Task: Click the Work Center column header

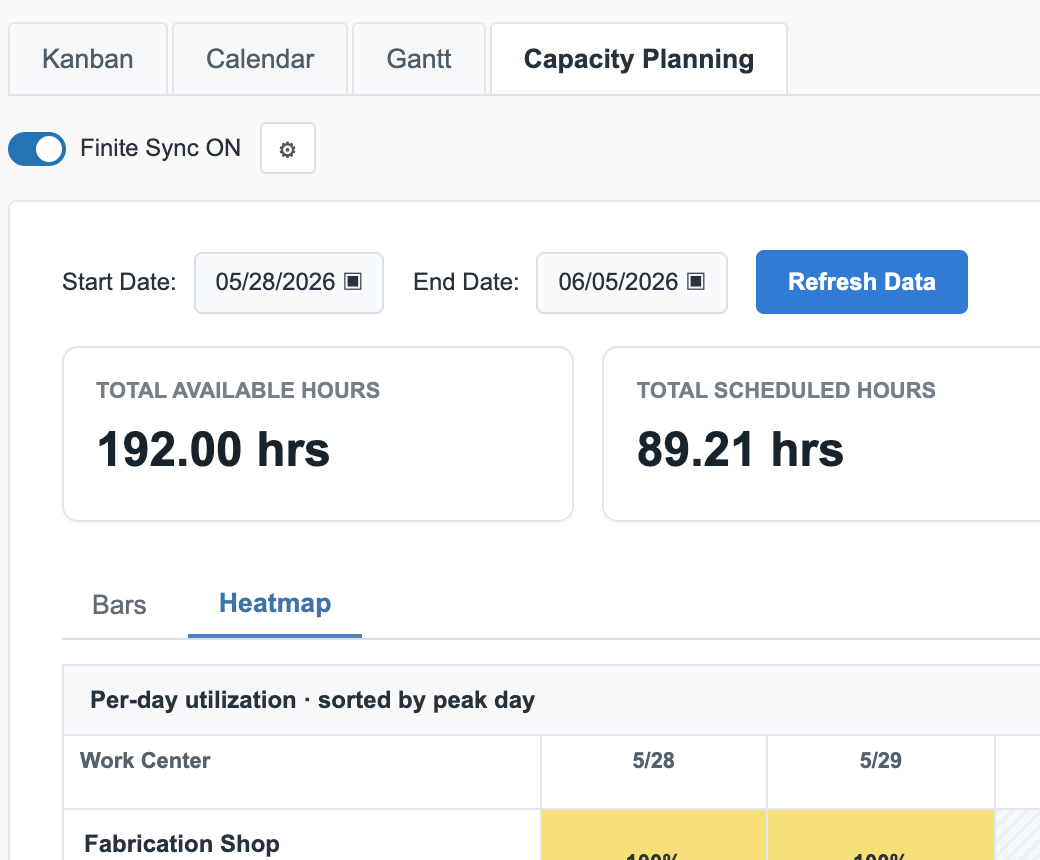Action: (x=302, y=772)
